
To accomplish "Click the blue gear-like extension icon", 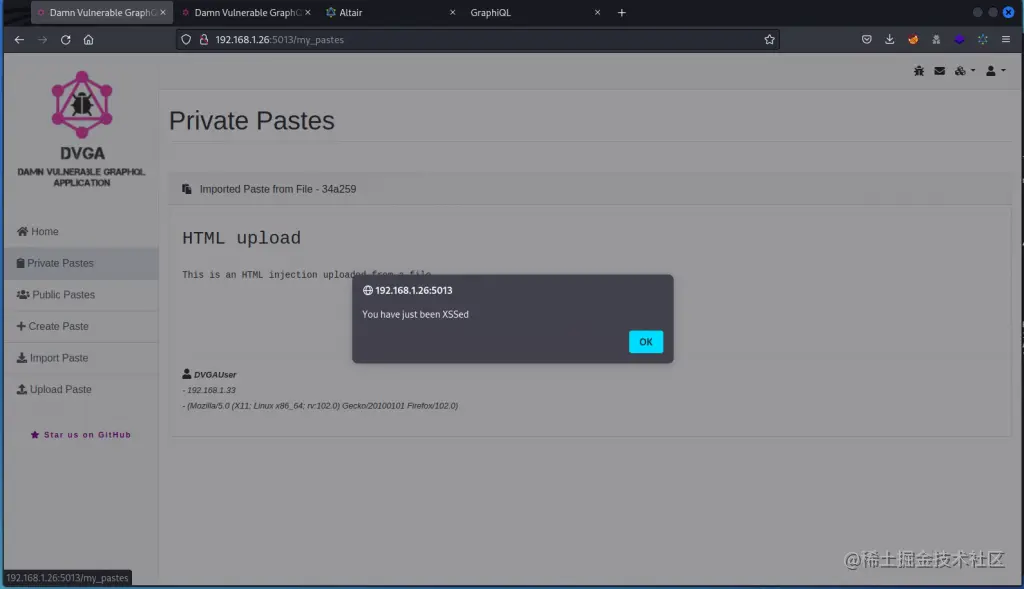I will 982,40.
